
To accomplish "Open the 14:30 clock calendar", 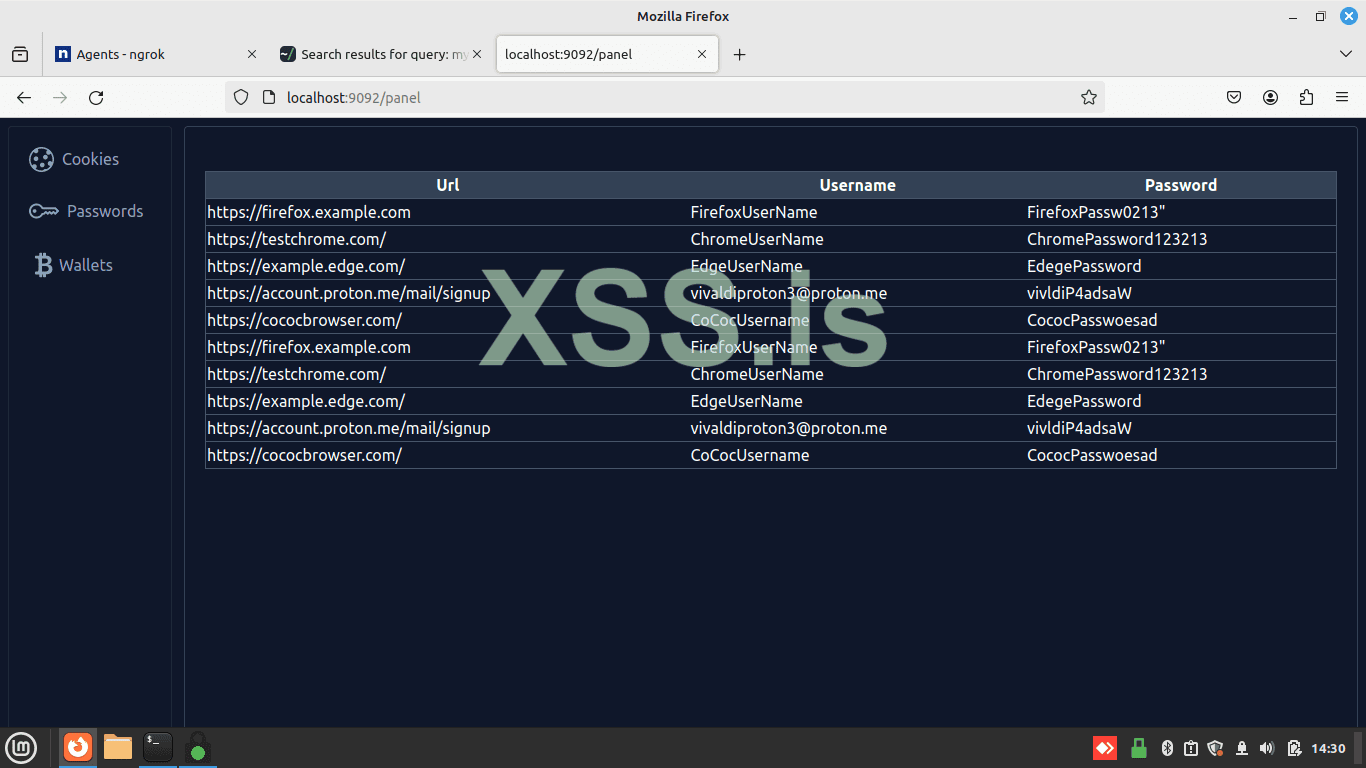I will (x=1328, y=748).
